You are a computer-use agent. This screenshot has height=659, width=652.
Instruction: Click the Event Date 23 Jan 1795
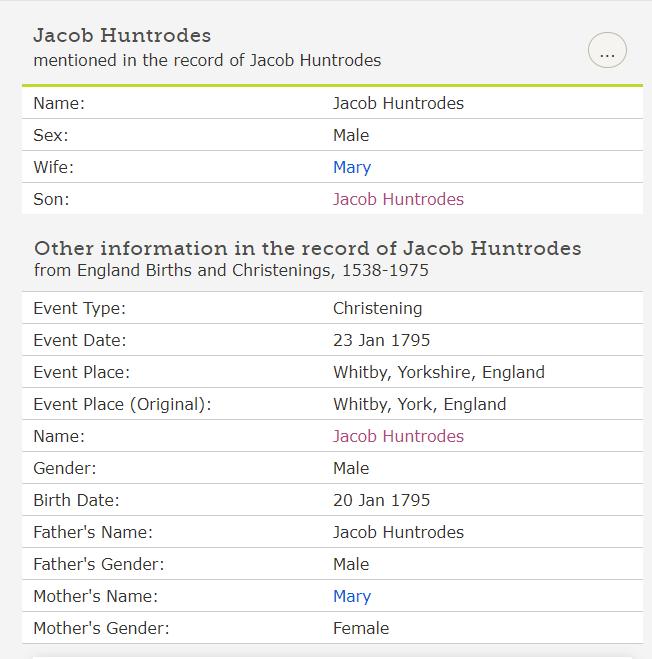(381, 340)
